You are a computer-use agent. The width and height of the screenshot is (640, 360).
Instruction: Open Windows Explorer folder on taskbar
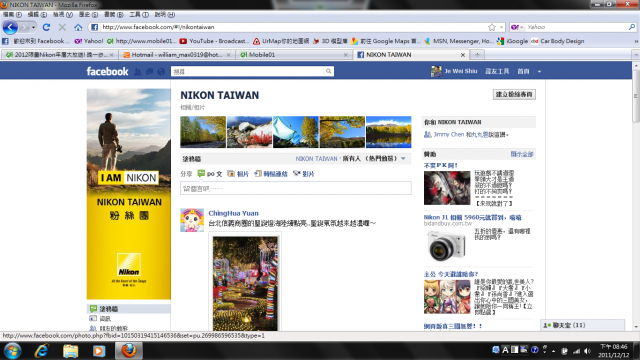coord(71,351)
